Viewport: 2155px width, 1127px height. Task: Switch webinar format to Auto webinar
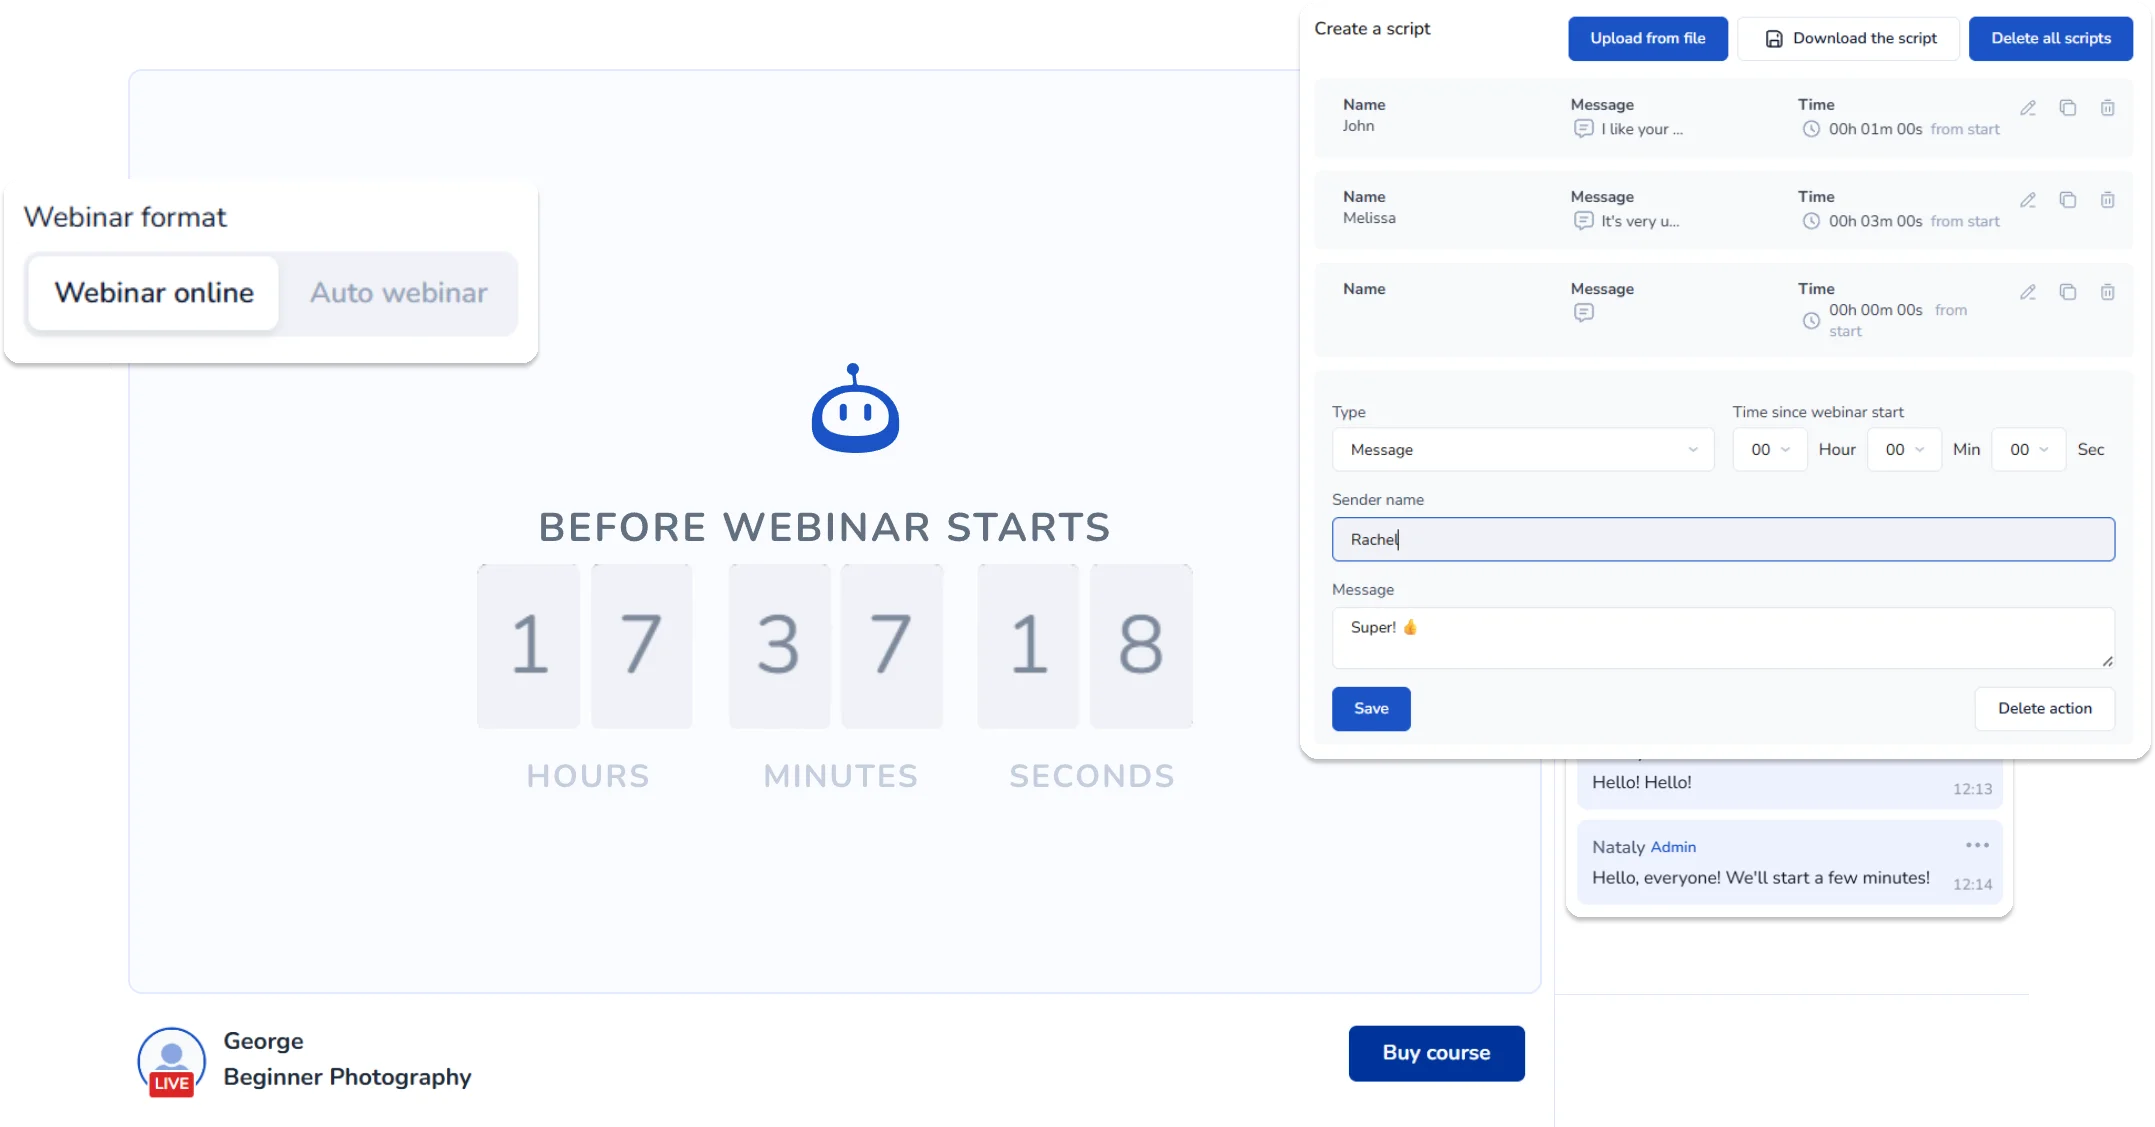(x=398, y=293)
